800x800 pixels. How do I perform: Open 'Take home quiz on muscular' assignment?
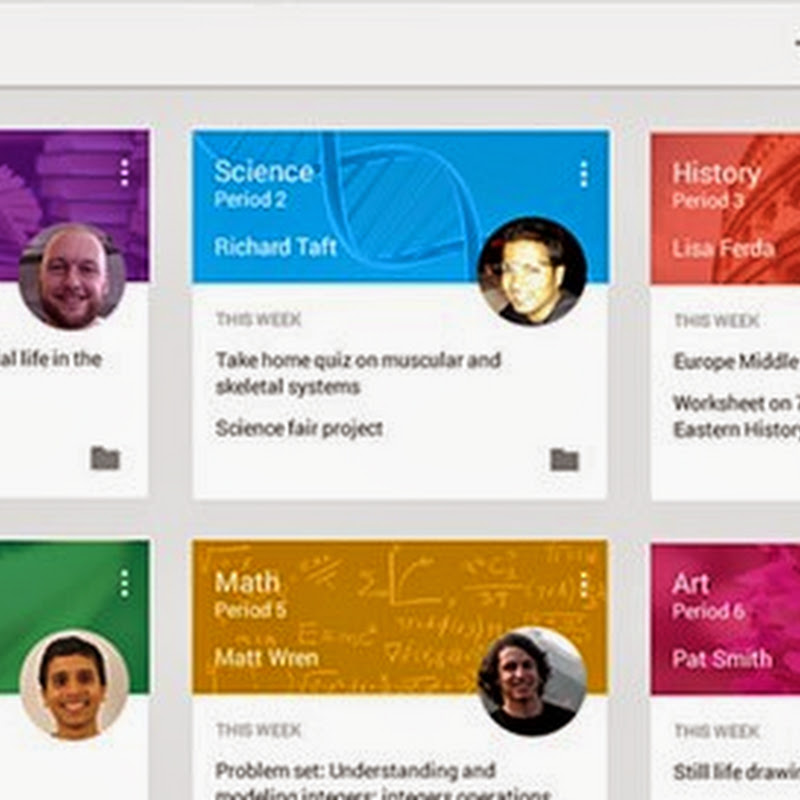coord(358,373)
